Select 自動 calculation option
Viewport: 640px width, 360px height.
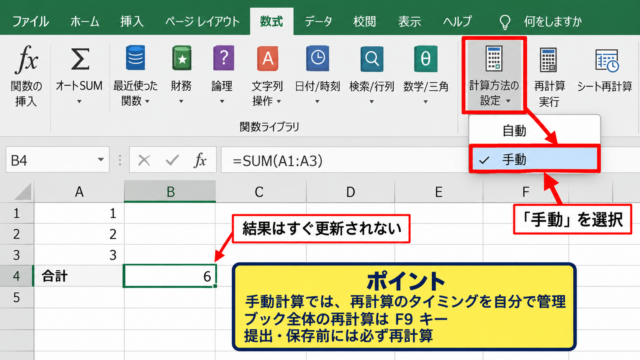pyautogui.click(x=534, y=131)
